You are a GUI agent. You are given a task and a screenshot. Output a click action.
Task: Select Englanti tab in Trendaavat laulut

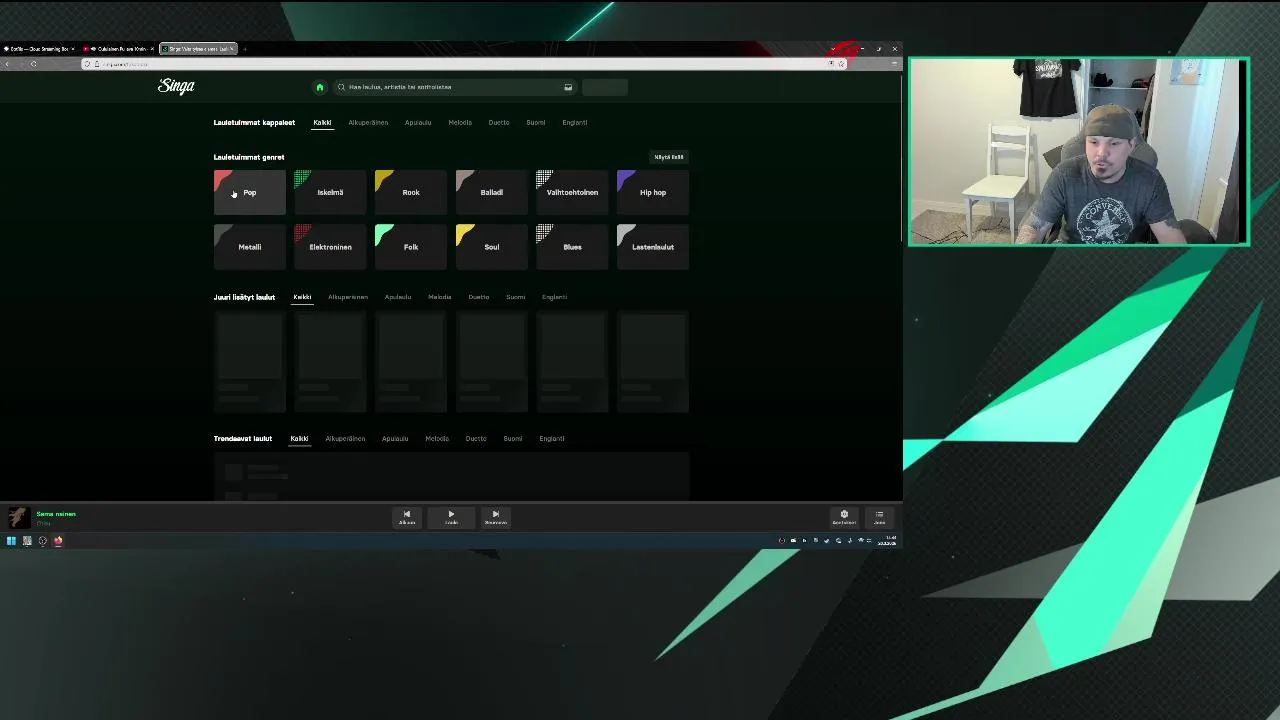pos(552,438)
